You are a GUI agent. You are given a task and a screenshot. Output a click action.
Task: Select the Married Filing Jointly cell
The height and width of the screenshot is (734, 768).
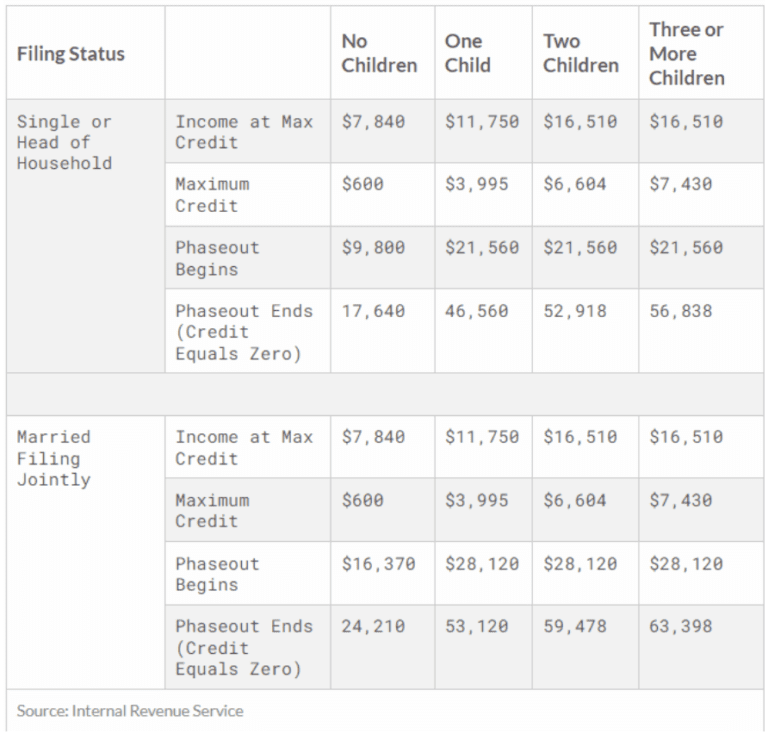point(54,458)
